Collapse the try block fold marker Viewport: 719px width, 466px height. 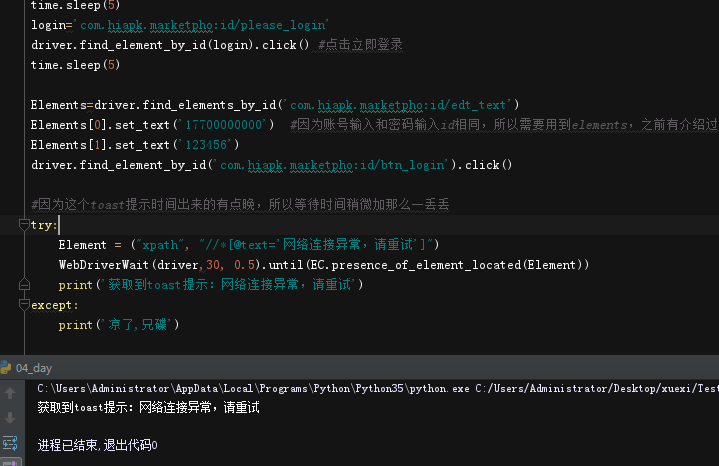tap(24, 225)
